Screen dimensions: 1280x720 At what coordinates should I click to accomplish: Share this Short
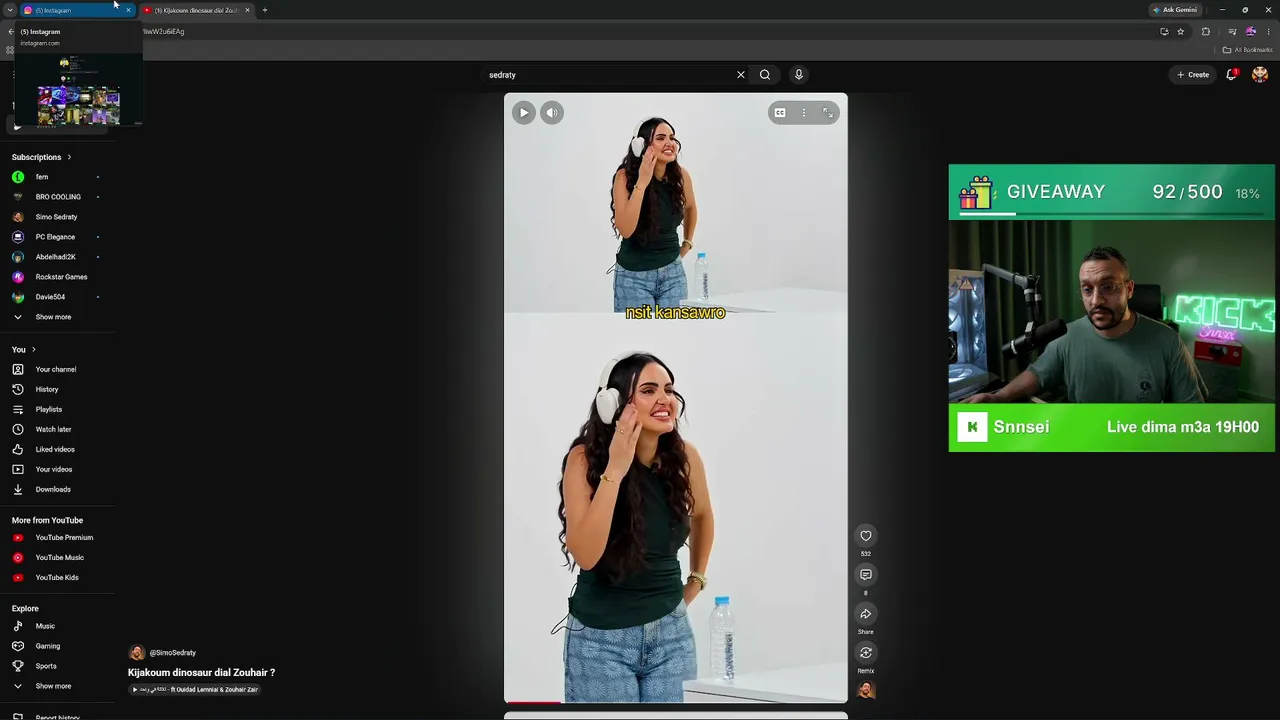click(x=866, y=614)
